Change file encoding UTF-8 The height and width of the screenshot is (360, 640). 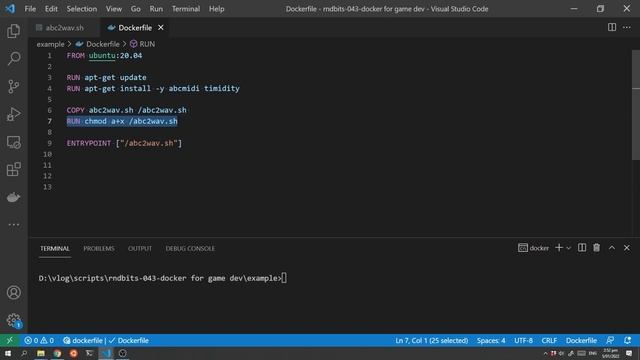523,340
